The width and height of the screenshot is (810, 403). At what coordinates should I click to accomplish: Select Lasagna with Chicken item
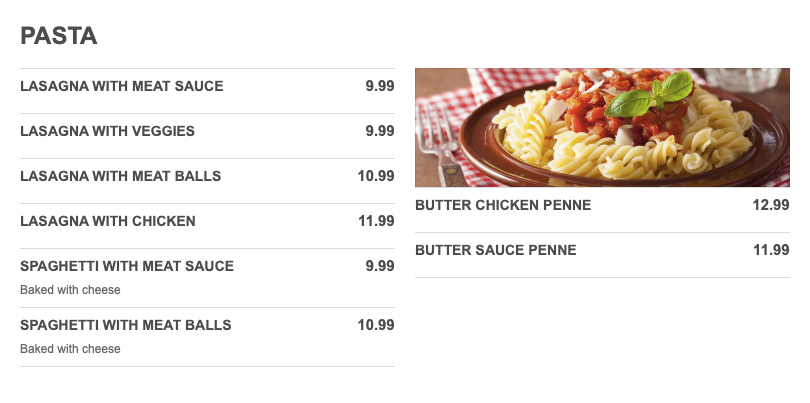click(108, 221)
